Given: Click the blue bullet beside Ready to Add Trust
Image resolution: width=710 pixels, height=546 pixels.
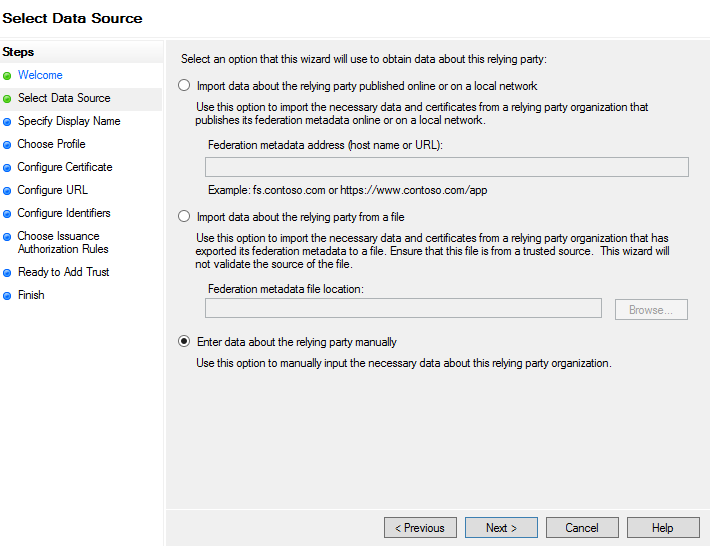Looking at the screenshot, I should pos(7,273).
